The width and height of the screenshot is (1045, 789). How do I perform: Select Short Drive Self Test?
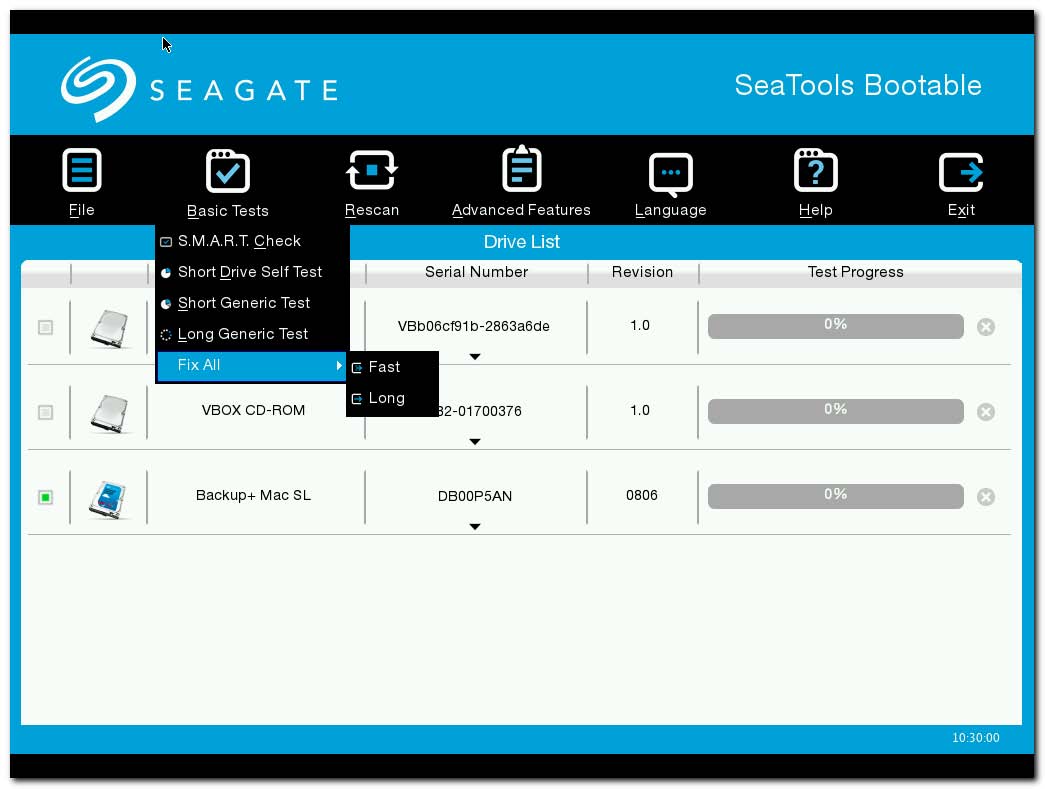tap(252, 272)
